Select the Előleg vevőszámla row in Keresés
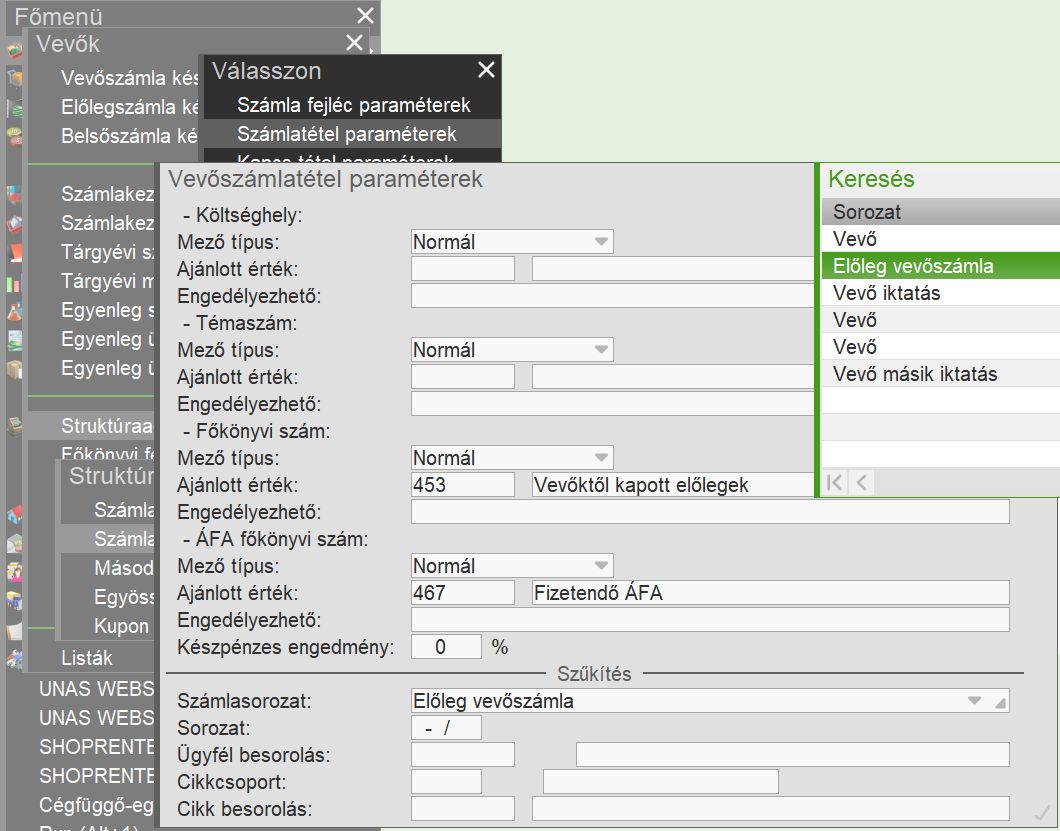This screenshot has height=831, width=1060. click(x=941, y=266)
